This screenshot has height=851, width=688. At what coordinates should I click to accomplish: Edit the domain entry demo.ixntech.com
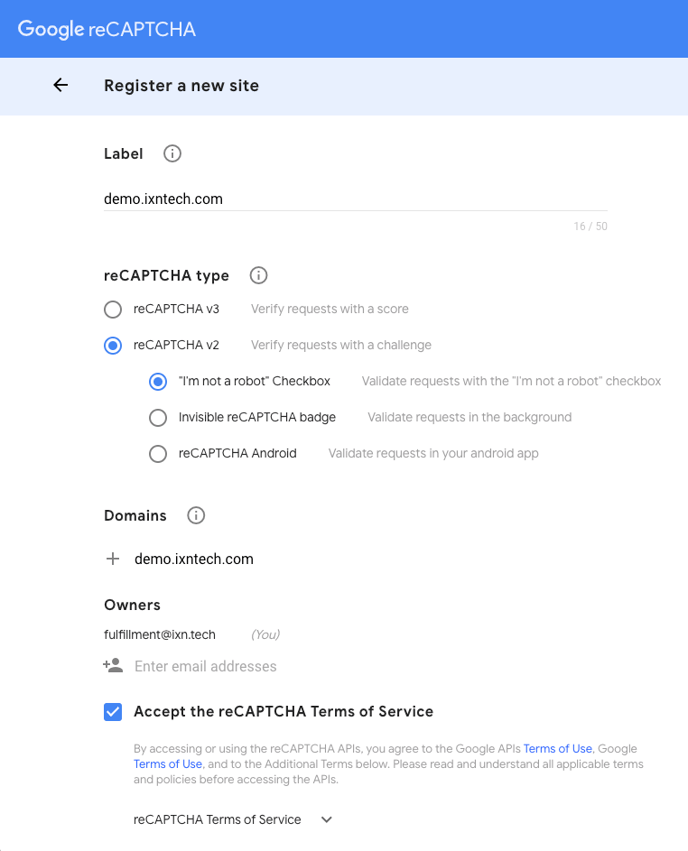(194, 559)
